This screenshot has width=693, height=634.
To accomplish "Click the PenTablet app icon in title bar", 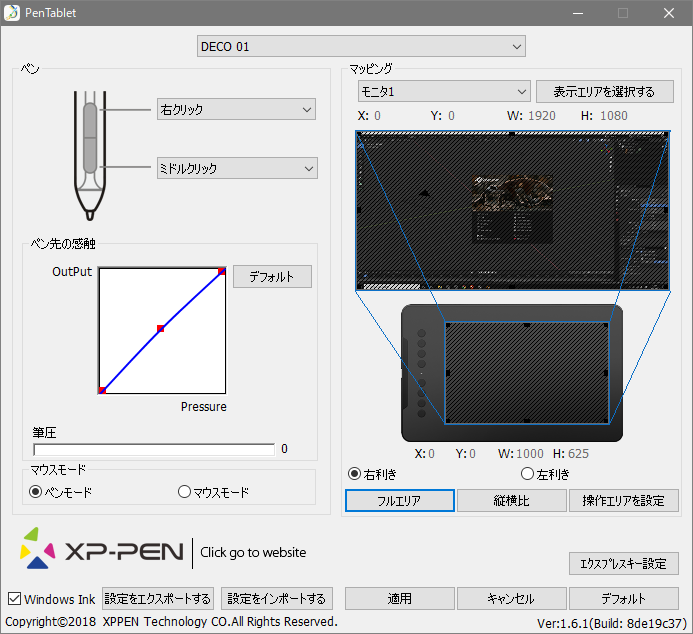I will (12, 13).
